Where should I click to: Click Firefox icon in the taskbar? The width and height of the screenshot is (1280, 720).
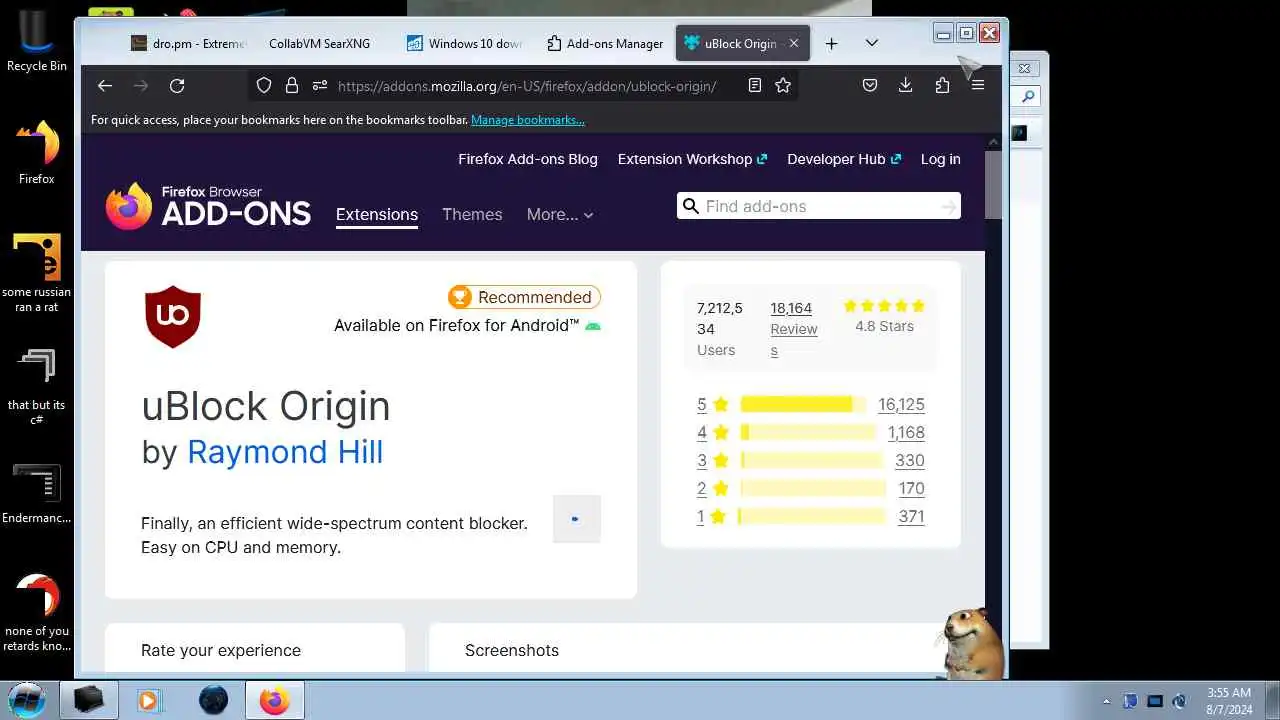tap(275, 700)
